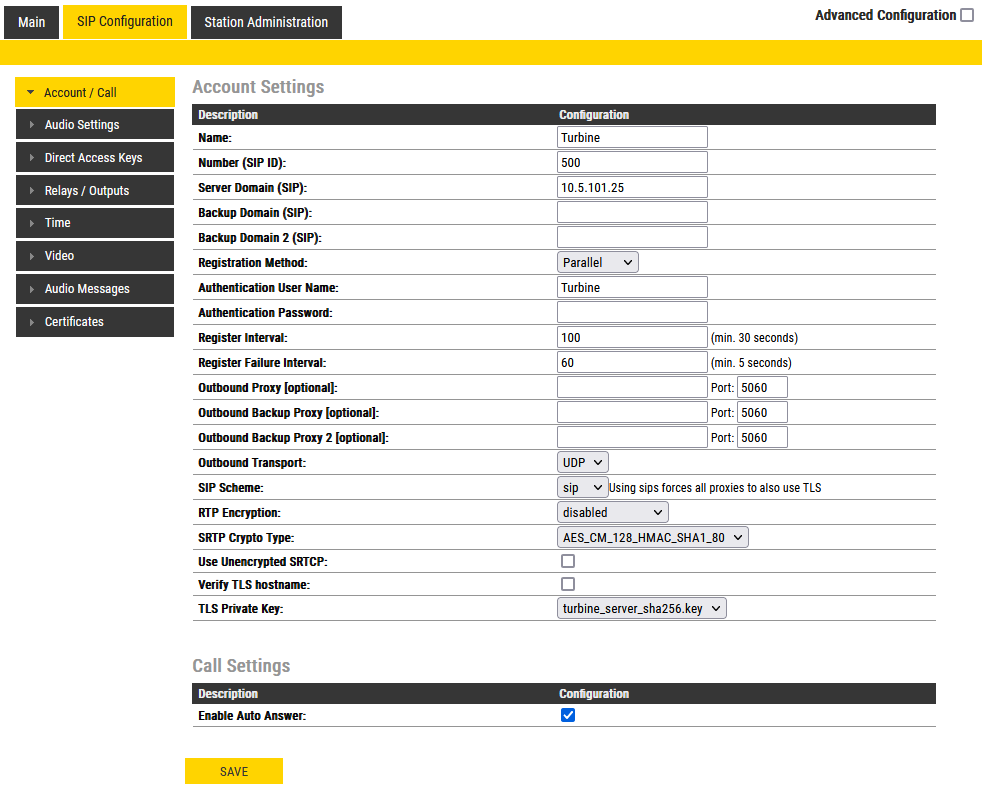Uncheck Enable Auto Answer
Screen dimensions: 982x792
click(568, 715)
